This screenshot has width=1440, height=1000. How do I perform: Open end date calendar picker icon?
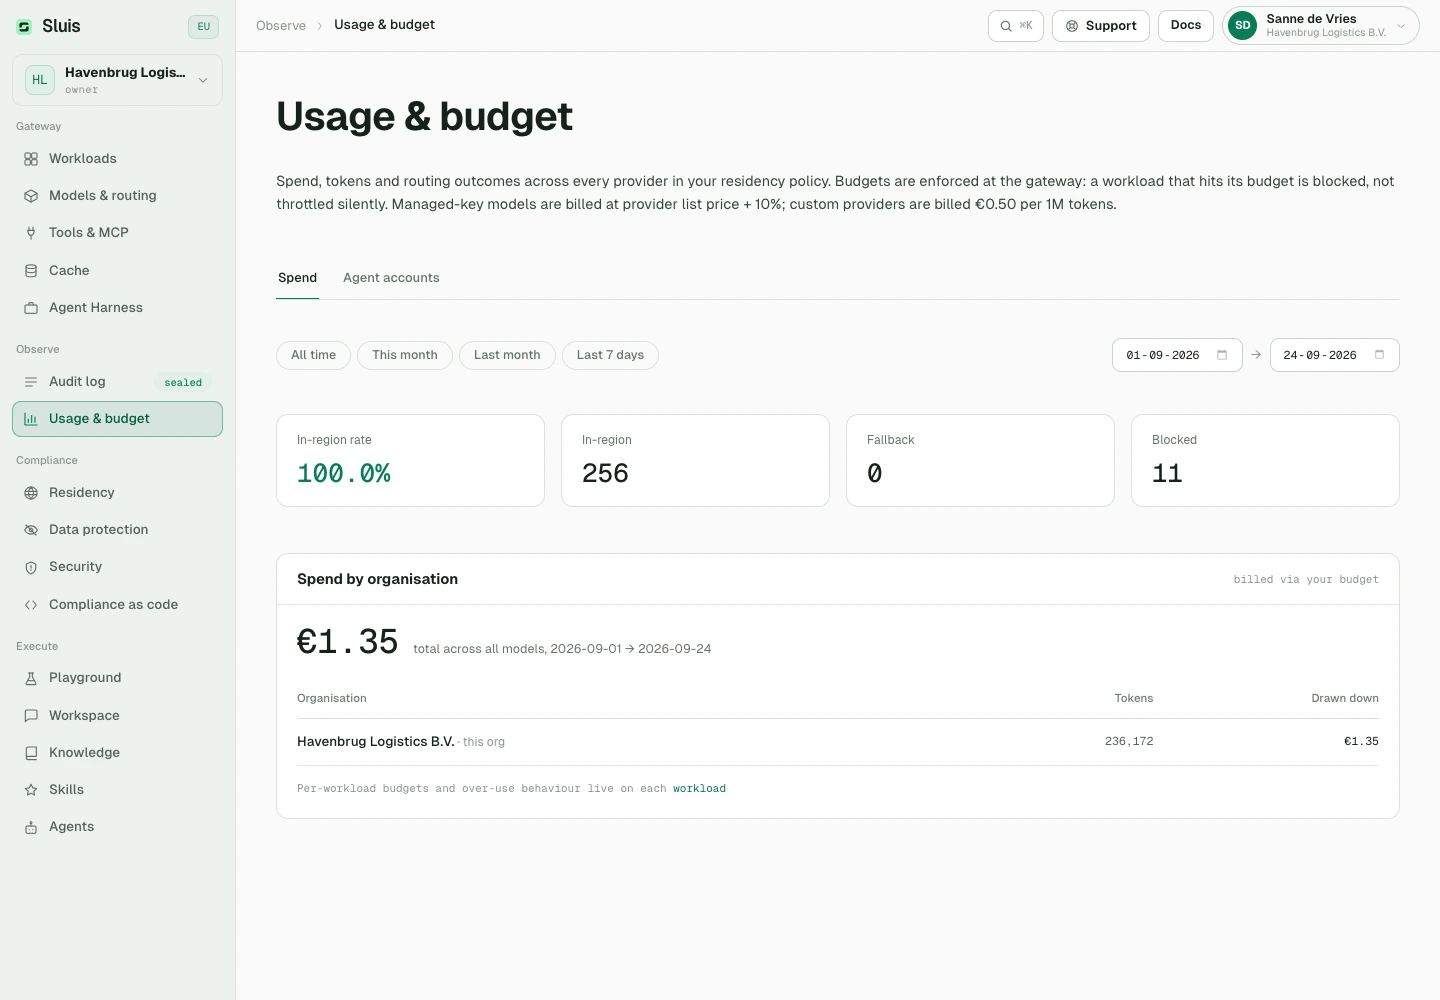click(1380, 355)
